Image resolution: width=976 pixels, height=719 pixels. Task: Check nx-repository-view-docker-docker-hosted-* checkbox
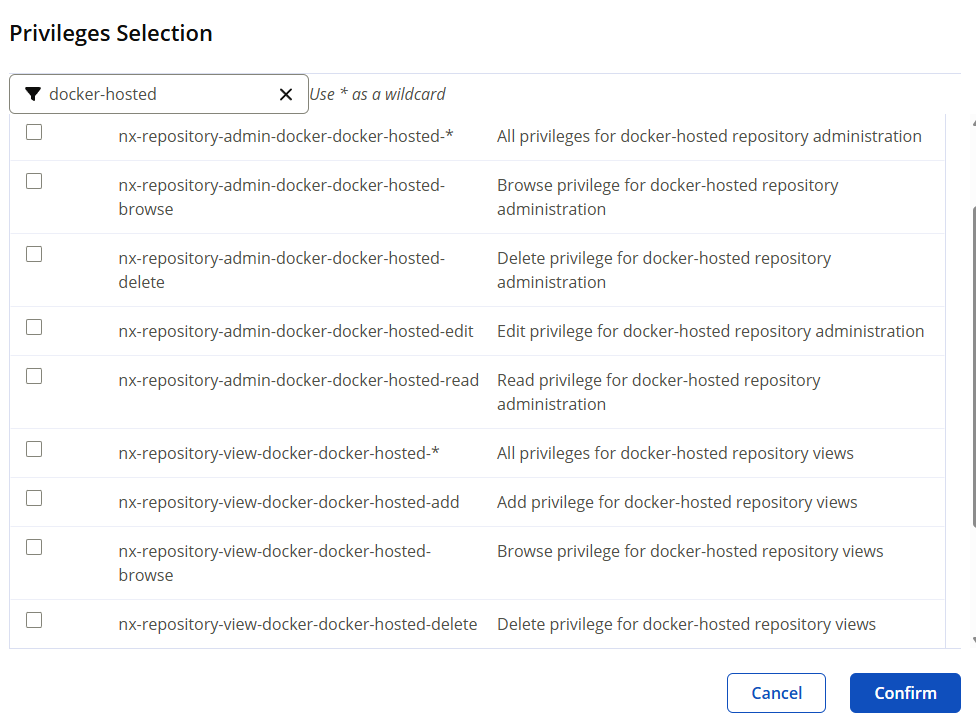pyautogui.click(x=34, y=449)
